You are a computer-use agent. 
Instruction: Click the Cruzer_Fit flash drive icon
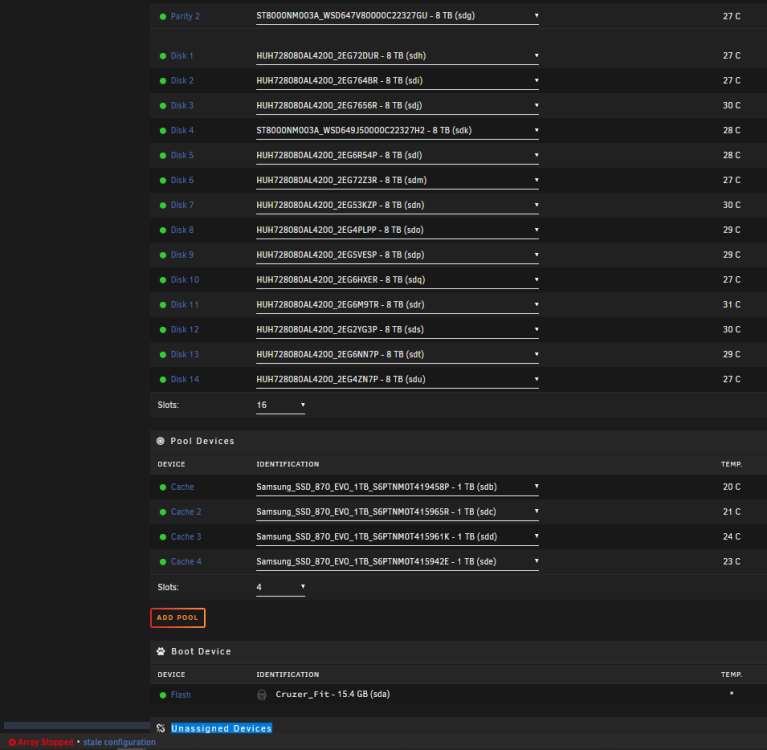point(262,695)
